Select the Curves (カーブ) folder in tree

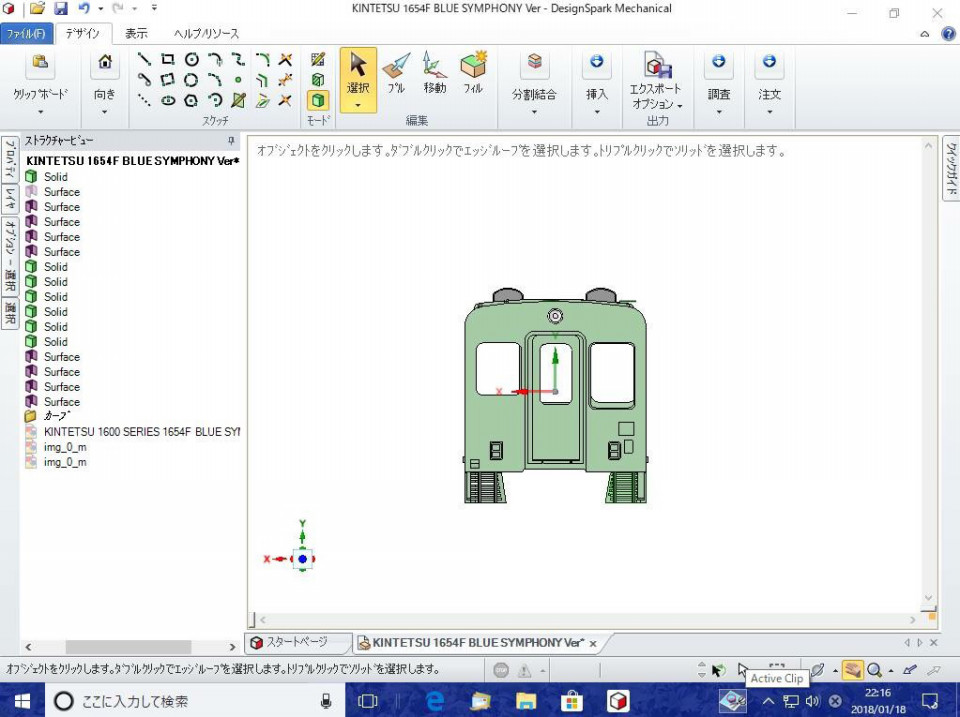(x=48, y=416)
